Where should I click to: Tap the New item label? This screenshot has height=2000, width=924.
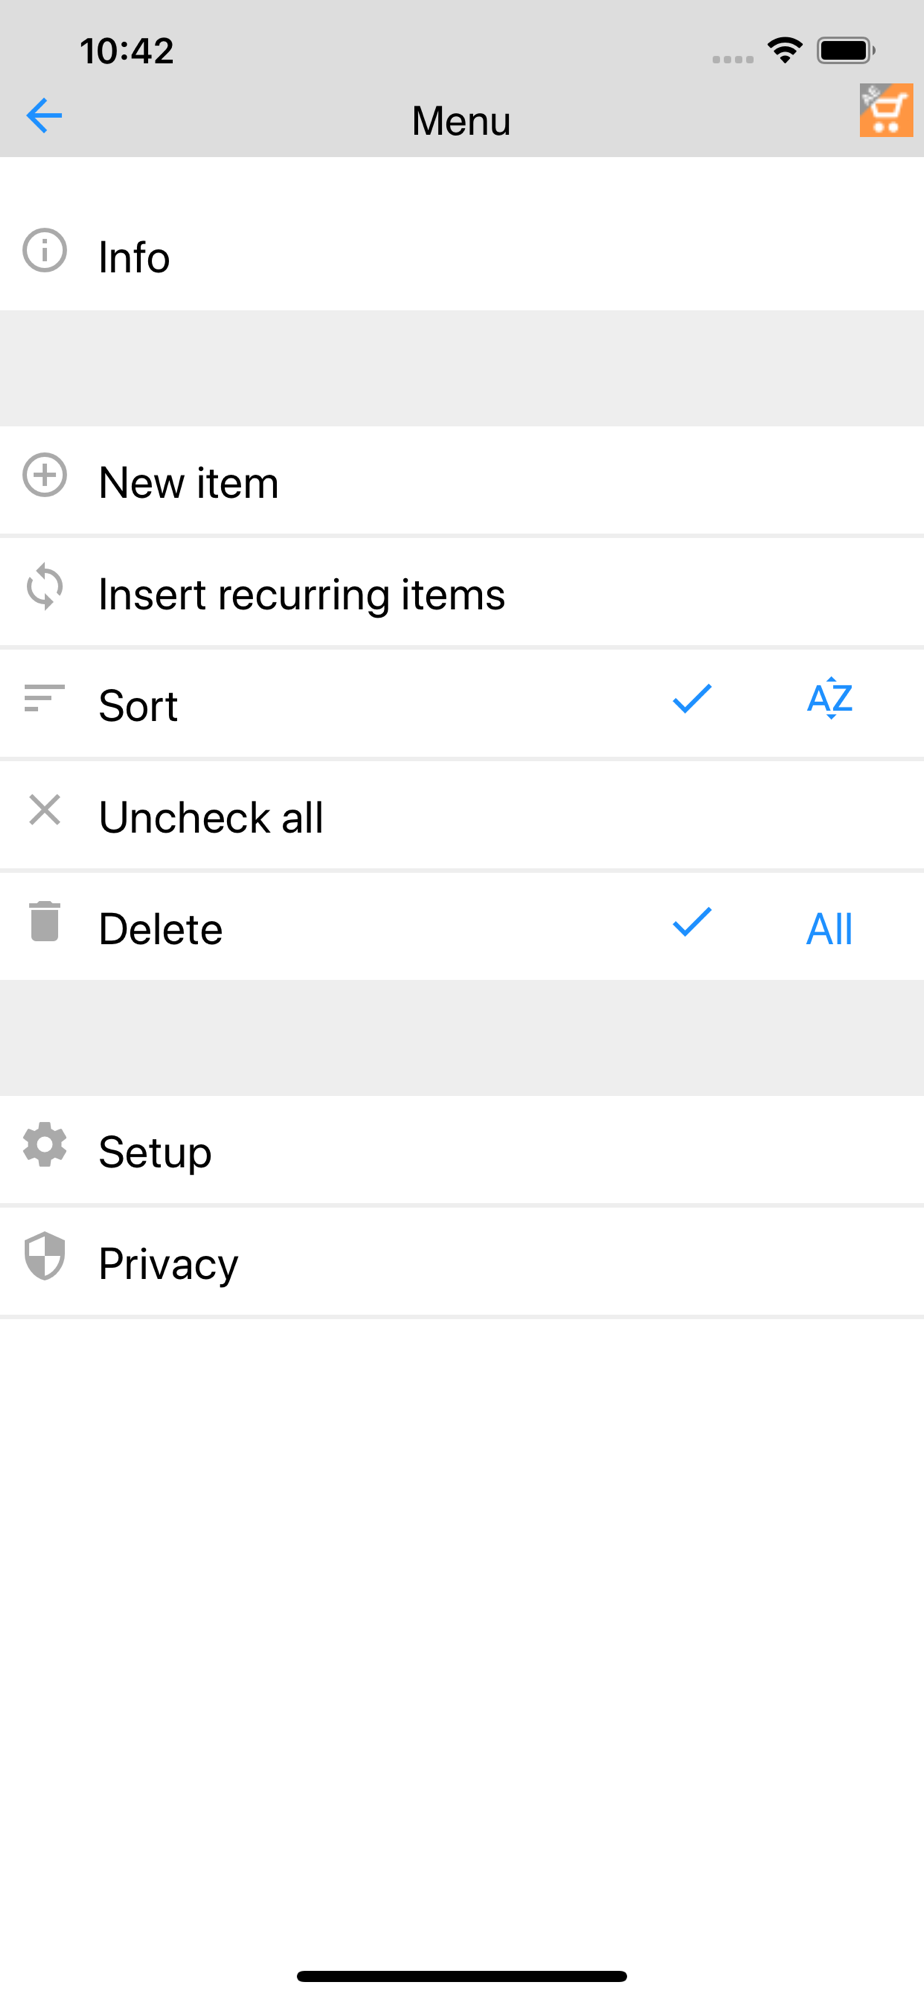pos(189,483)
